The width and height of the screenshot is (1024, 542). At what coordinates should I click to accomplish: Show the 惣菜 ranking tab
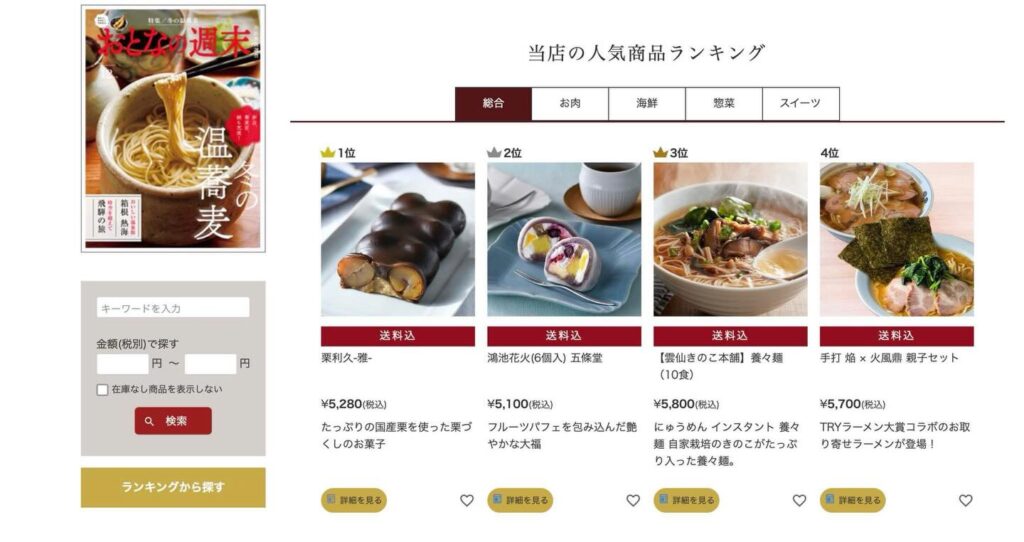tap(724, 104)
